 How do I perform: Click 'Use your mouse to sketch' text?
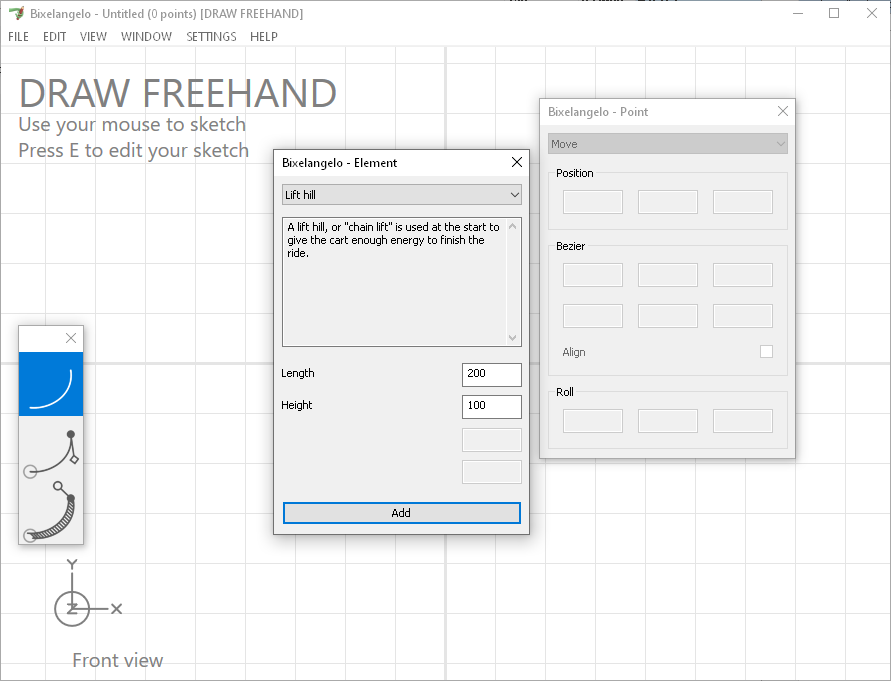pos(132,124)
